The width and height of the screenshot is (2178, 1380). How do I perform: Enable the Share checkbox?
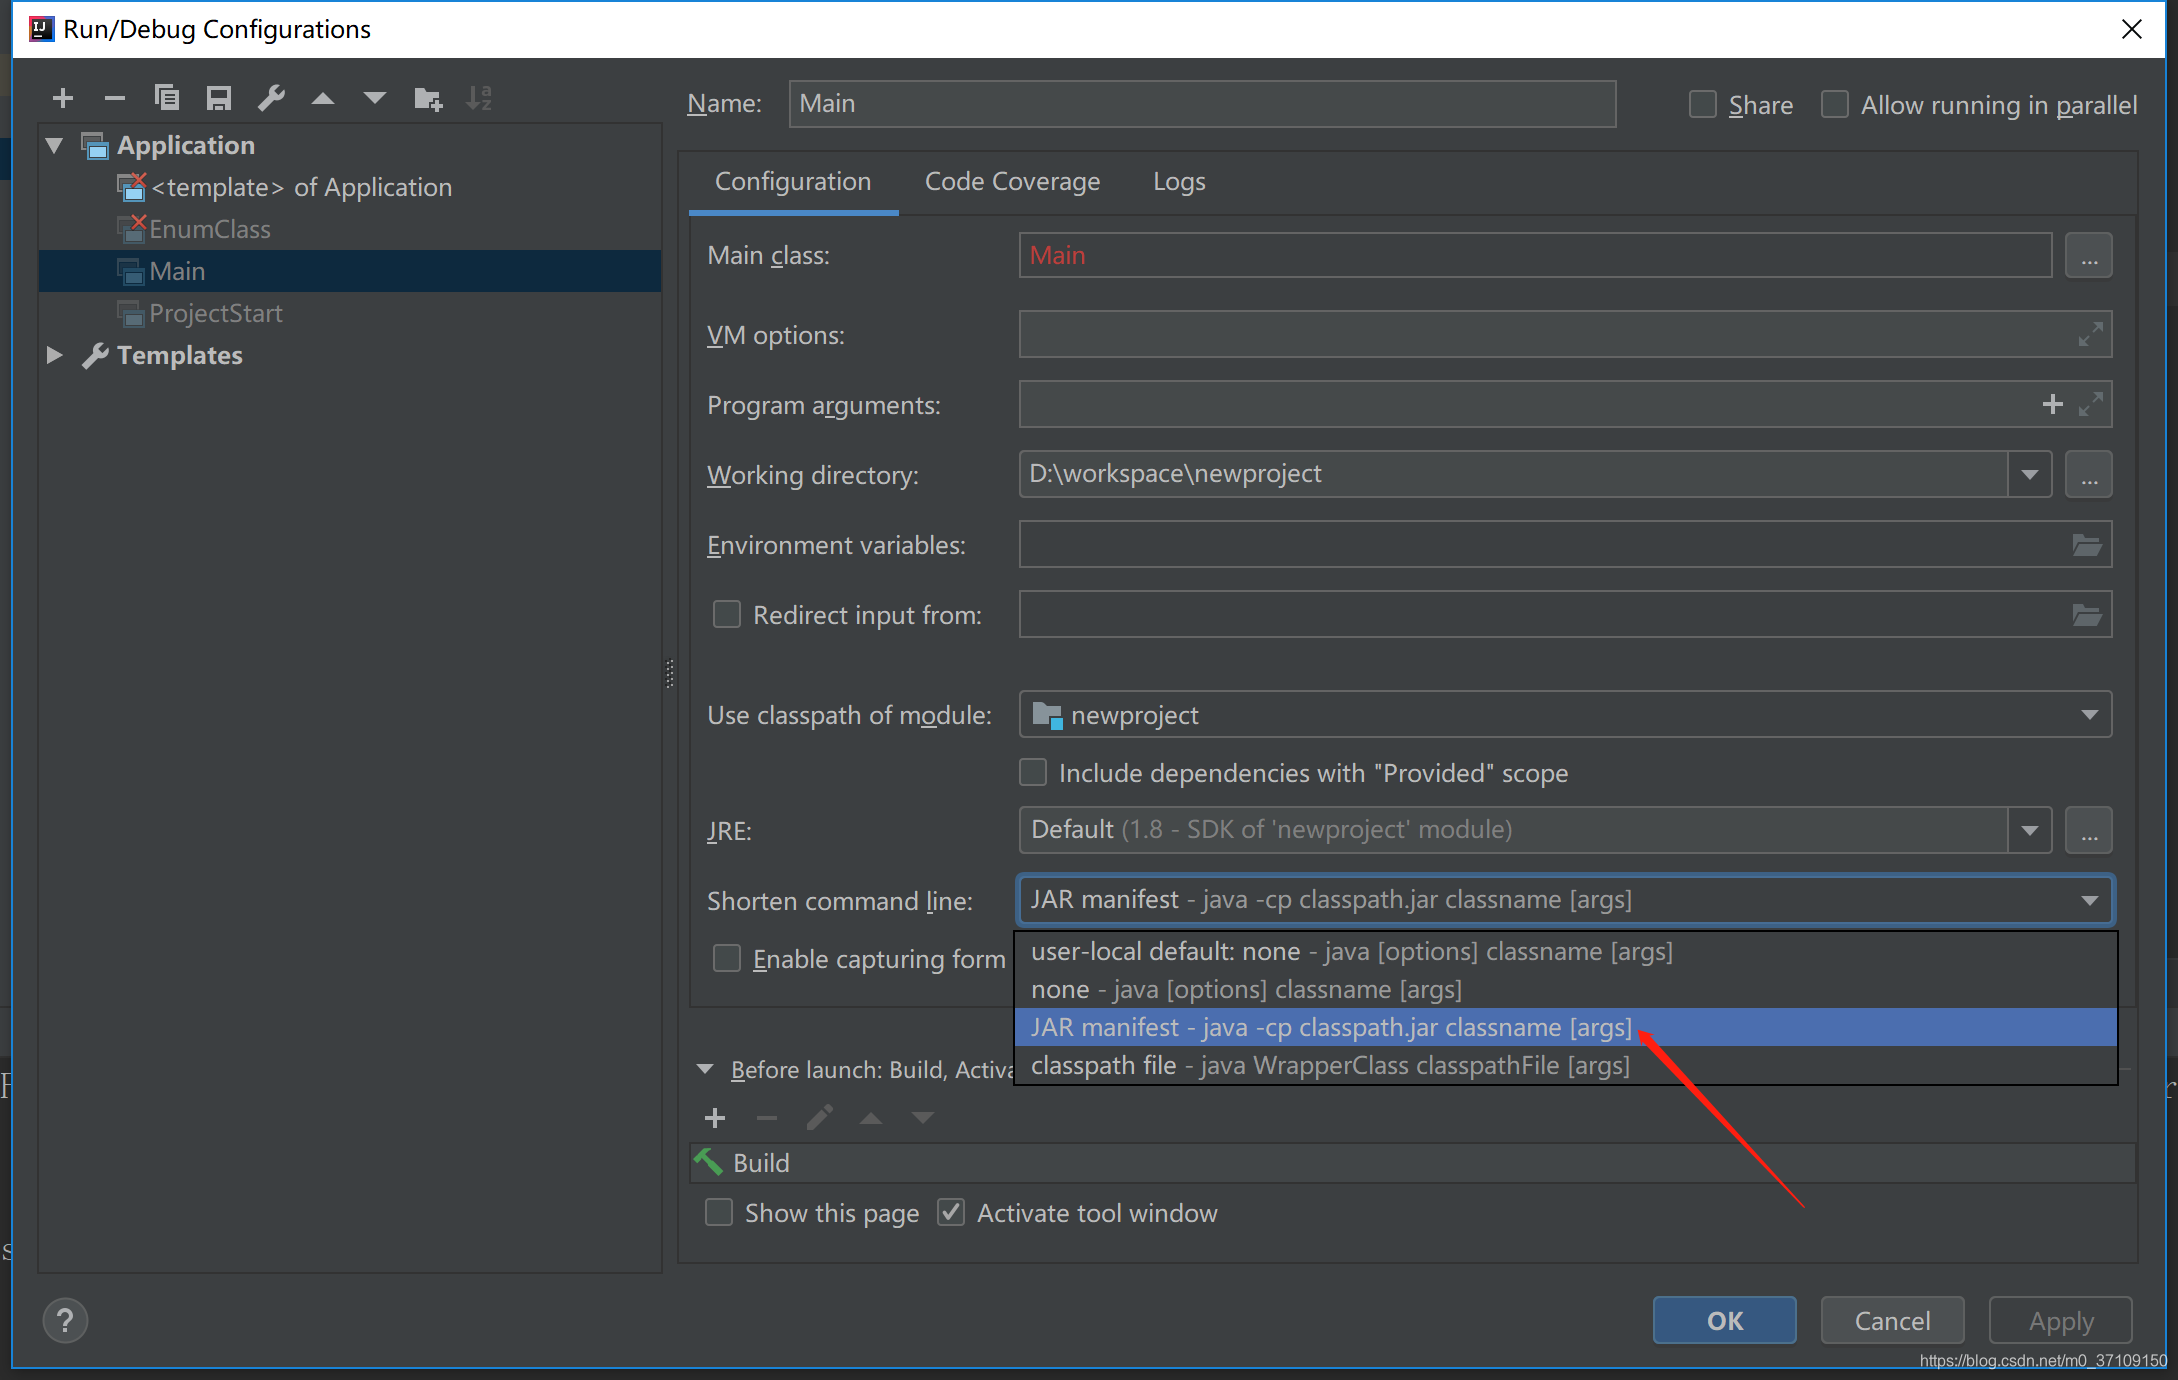(1702, 105)
